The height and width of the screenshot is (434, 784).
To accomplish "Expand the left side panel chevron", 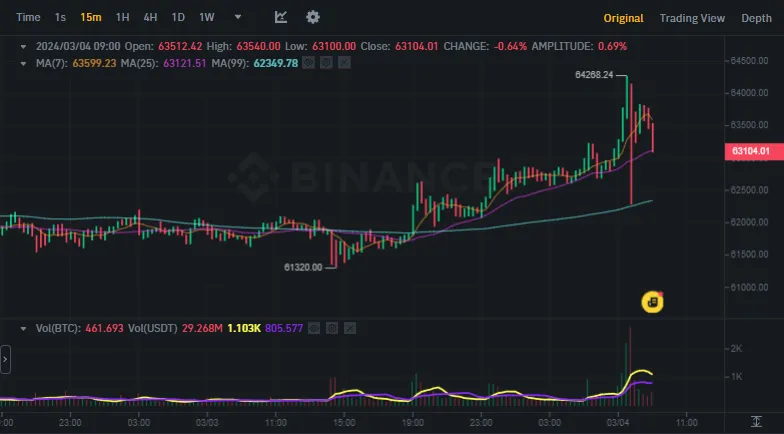I will (5, 360).
